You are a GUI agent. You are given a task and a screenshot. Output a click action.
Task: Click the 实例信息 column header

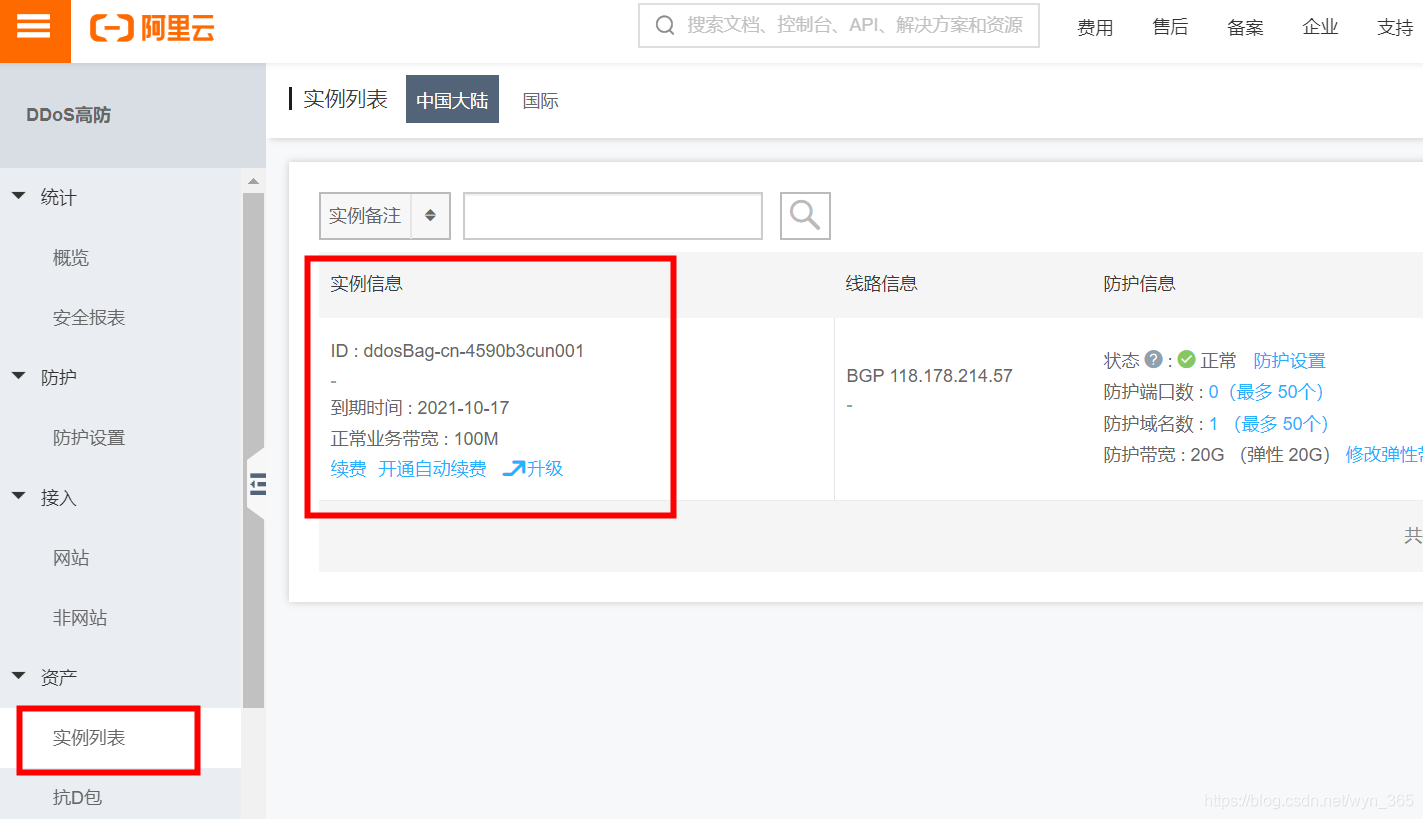pyautogui.click(x=367, y=283)
